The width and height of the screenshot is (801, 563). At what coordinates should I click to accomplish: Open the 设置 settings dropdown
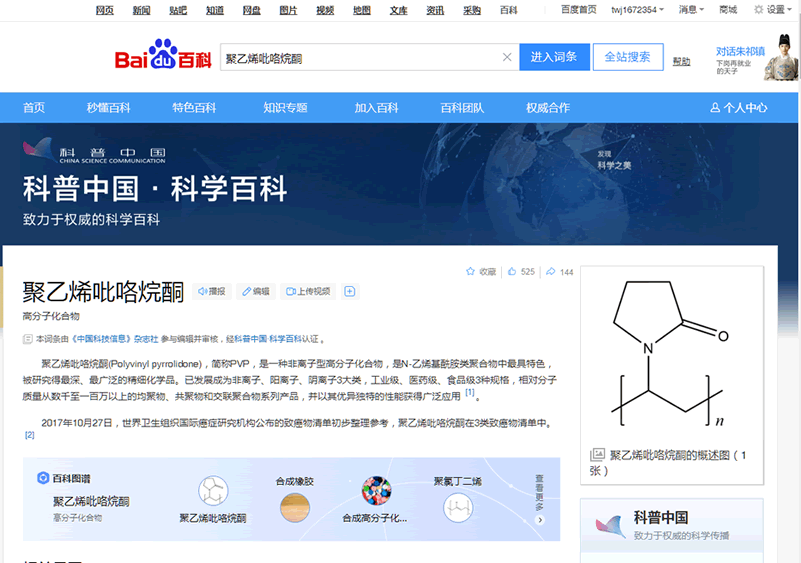coord(773,10)
